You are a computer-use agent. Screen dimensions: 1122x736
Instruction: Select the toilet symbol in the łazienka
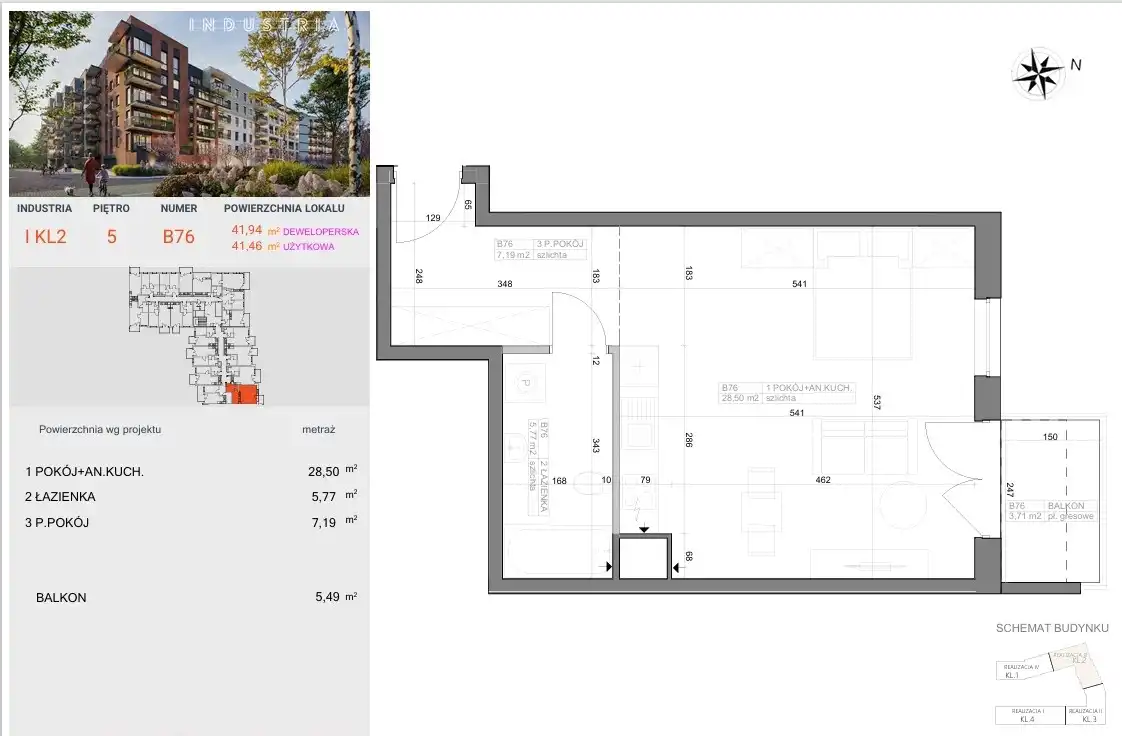coord(589,479)
